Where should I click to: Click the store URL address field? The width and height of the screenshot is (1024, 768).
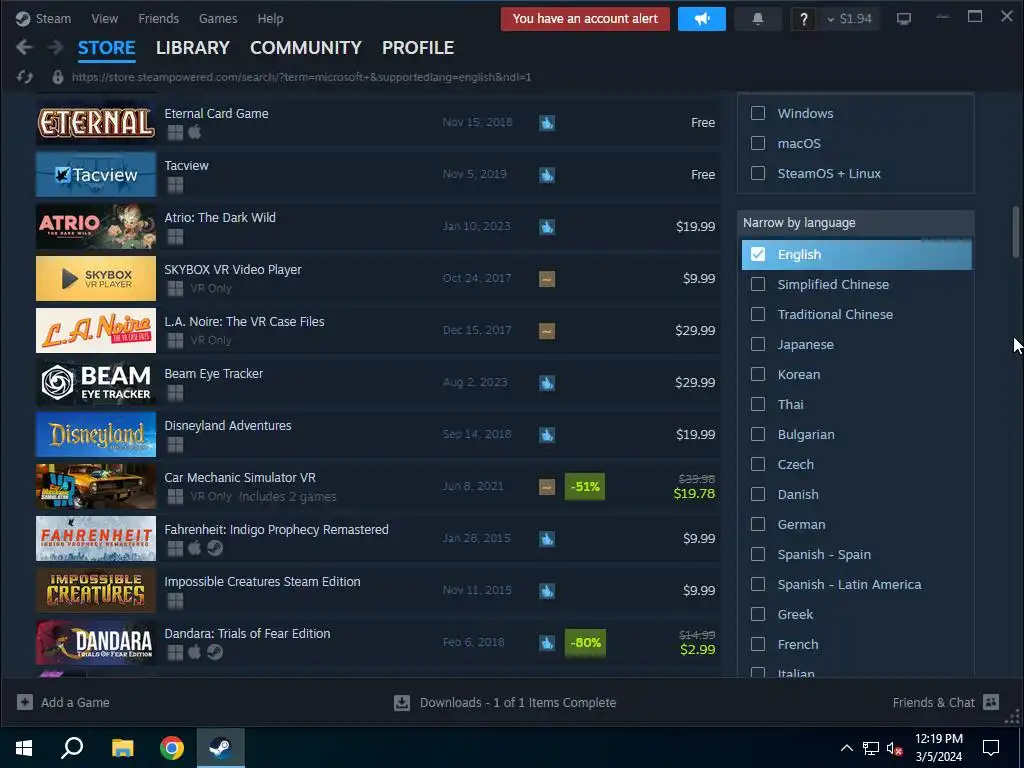point(301,77)
